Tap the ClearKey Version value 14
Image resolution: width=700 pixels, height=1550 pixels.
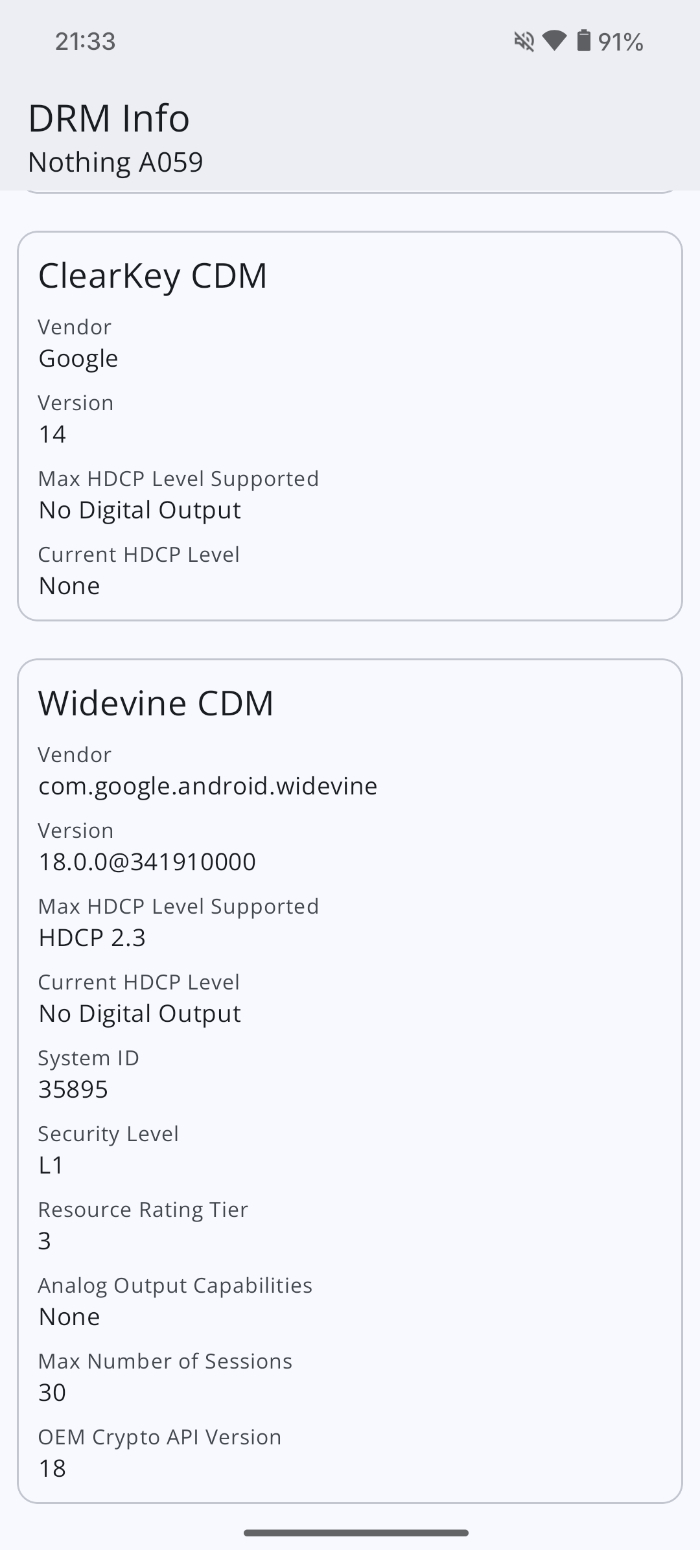click(52, 434)
